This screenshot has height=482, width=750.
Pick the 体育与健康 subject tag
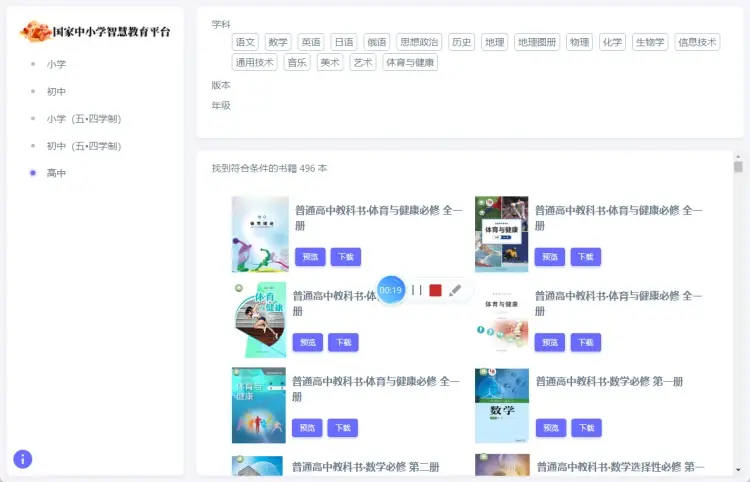(x=410, y=62)
